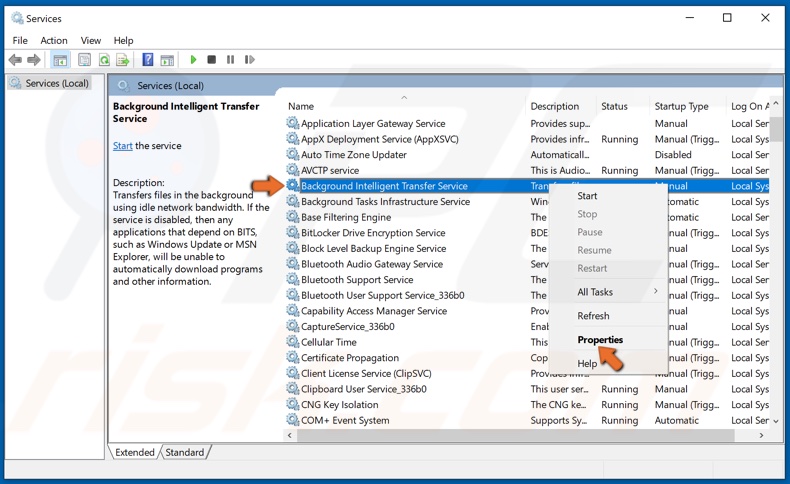Click gear icon of Block Level Backup Engine
Viewport: 790px width, 484px height.
point(293,248)
